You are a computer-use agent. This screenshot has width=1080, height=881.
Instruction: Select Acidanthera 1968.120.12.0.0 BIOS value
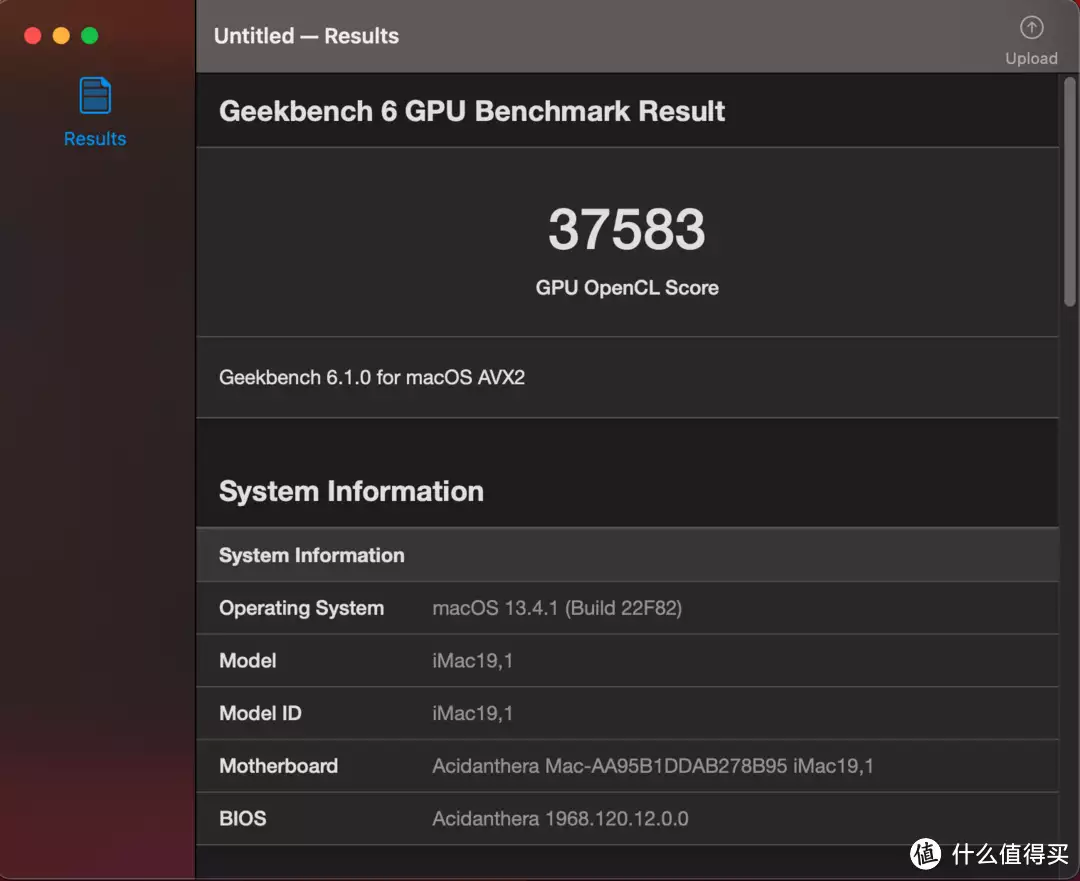pos(560,818)
